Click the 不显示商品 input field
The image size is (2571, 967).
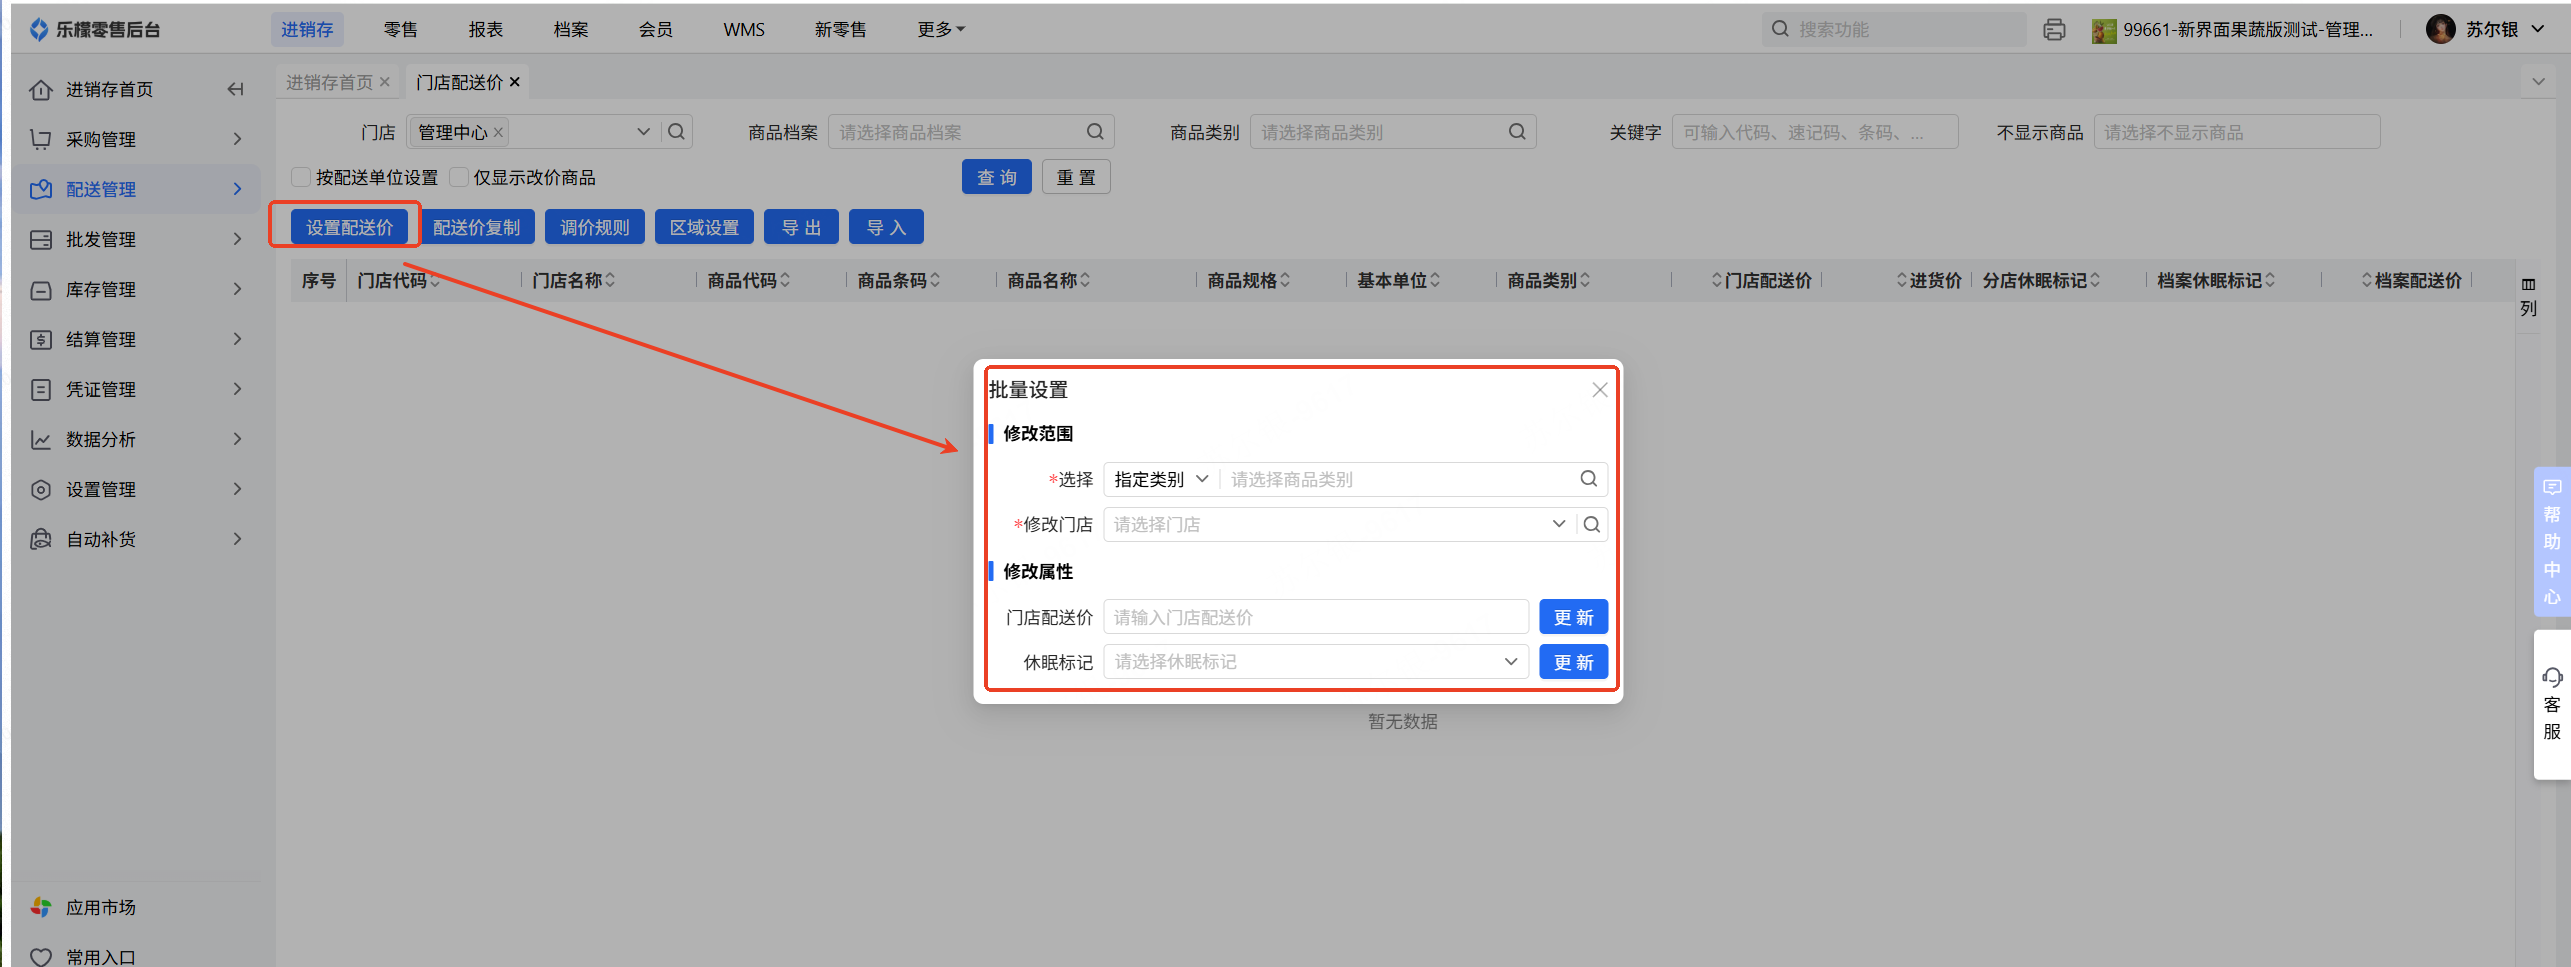[x=2237, y=132]
